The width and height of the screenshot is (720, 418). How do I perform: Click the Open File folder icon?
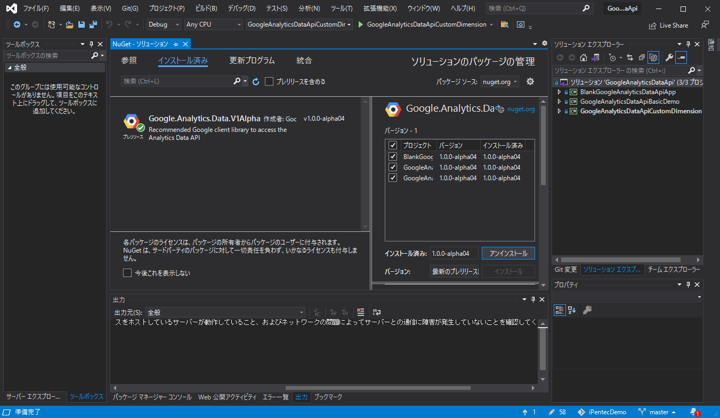tap(69, 24)
